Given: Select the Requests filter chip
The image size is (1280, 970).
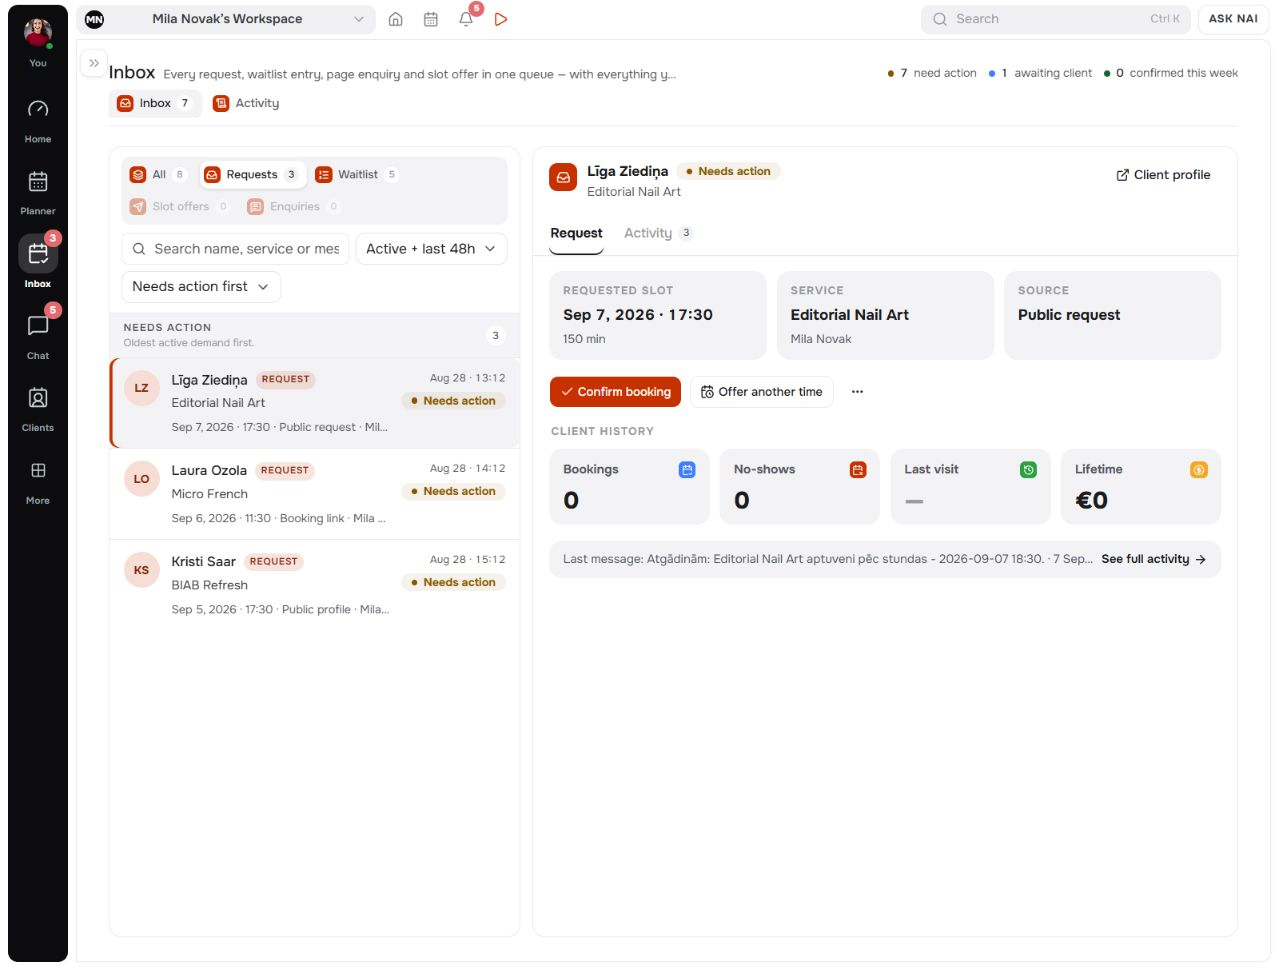Looking at the screenshot, I should [x=252, y=175].
